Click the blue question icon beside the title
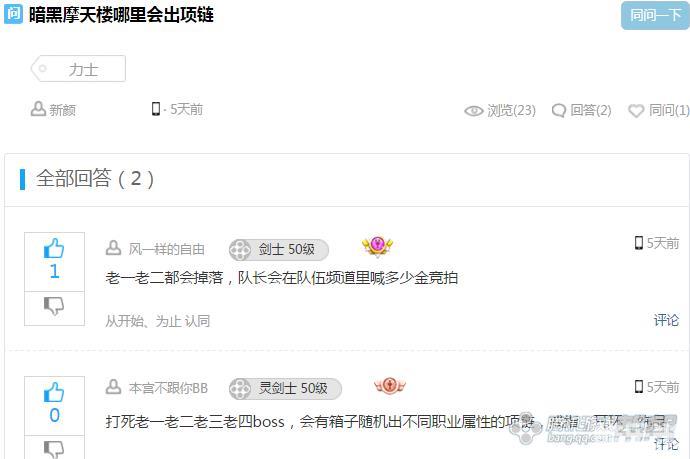Viewport: 690px width, 459px height. 13,14
